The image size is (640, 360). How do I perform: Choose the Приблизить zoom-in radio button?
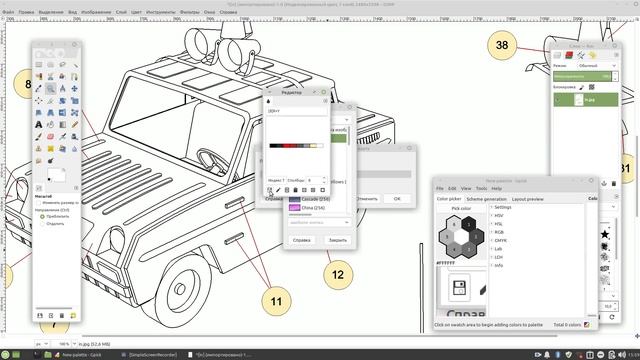[x=42, y=216]
